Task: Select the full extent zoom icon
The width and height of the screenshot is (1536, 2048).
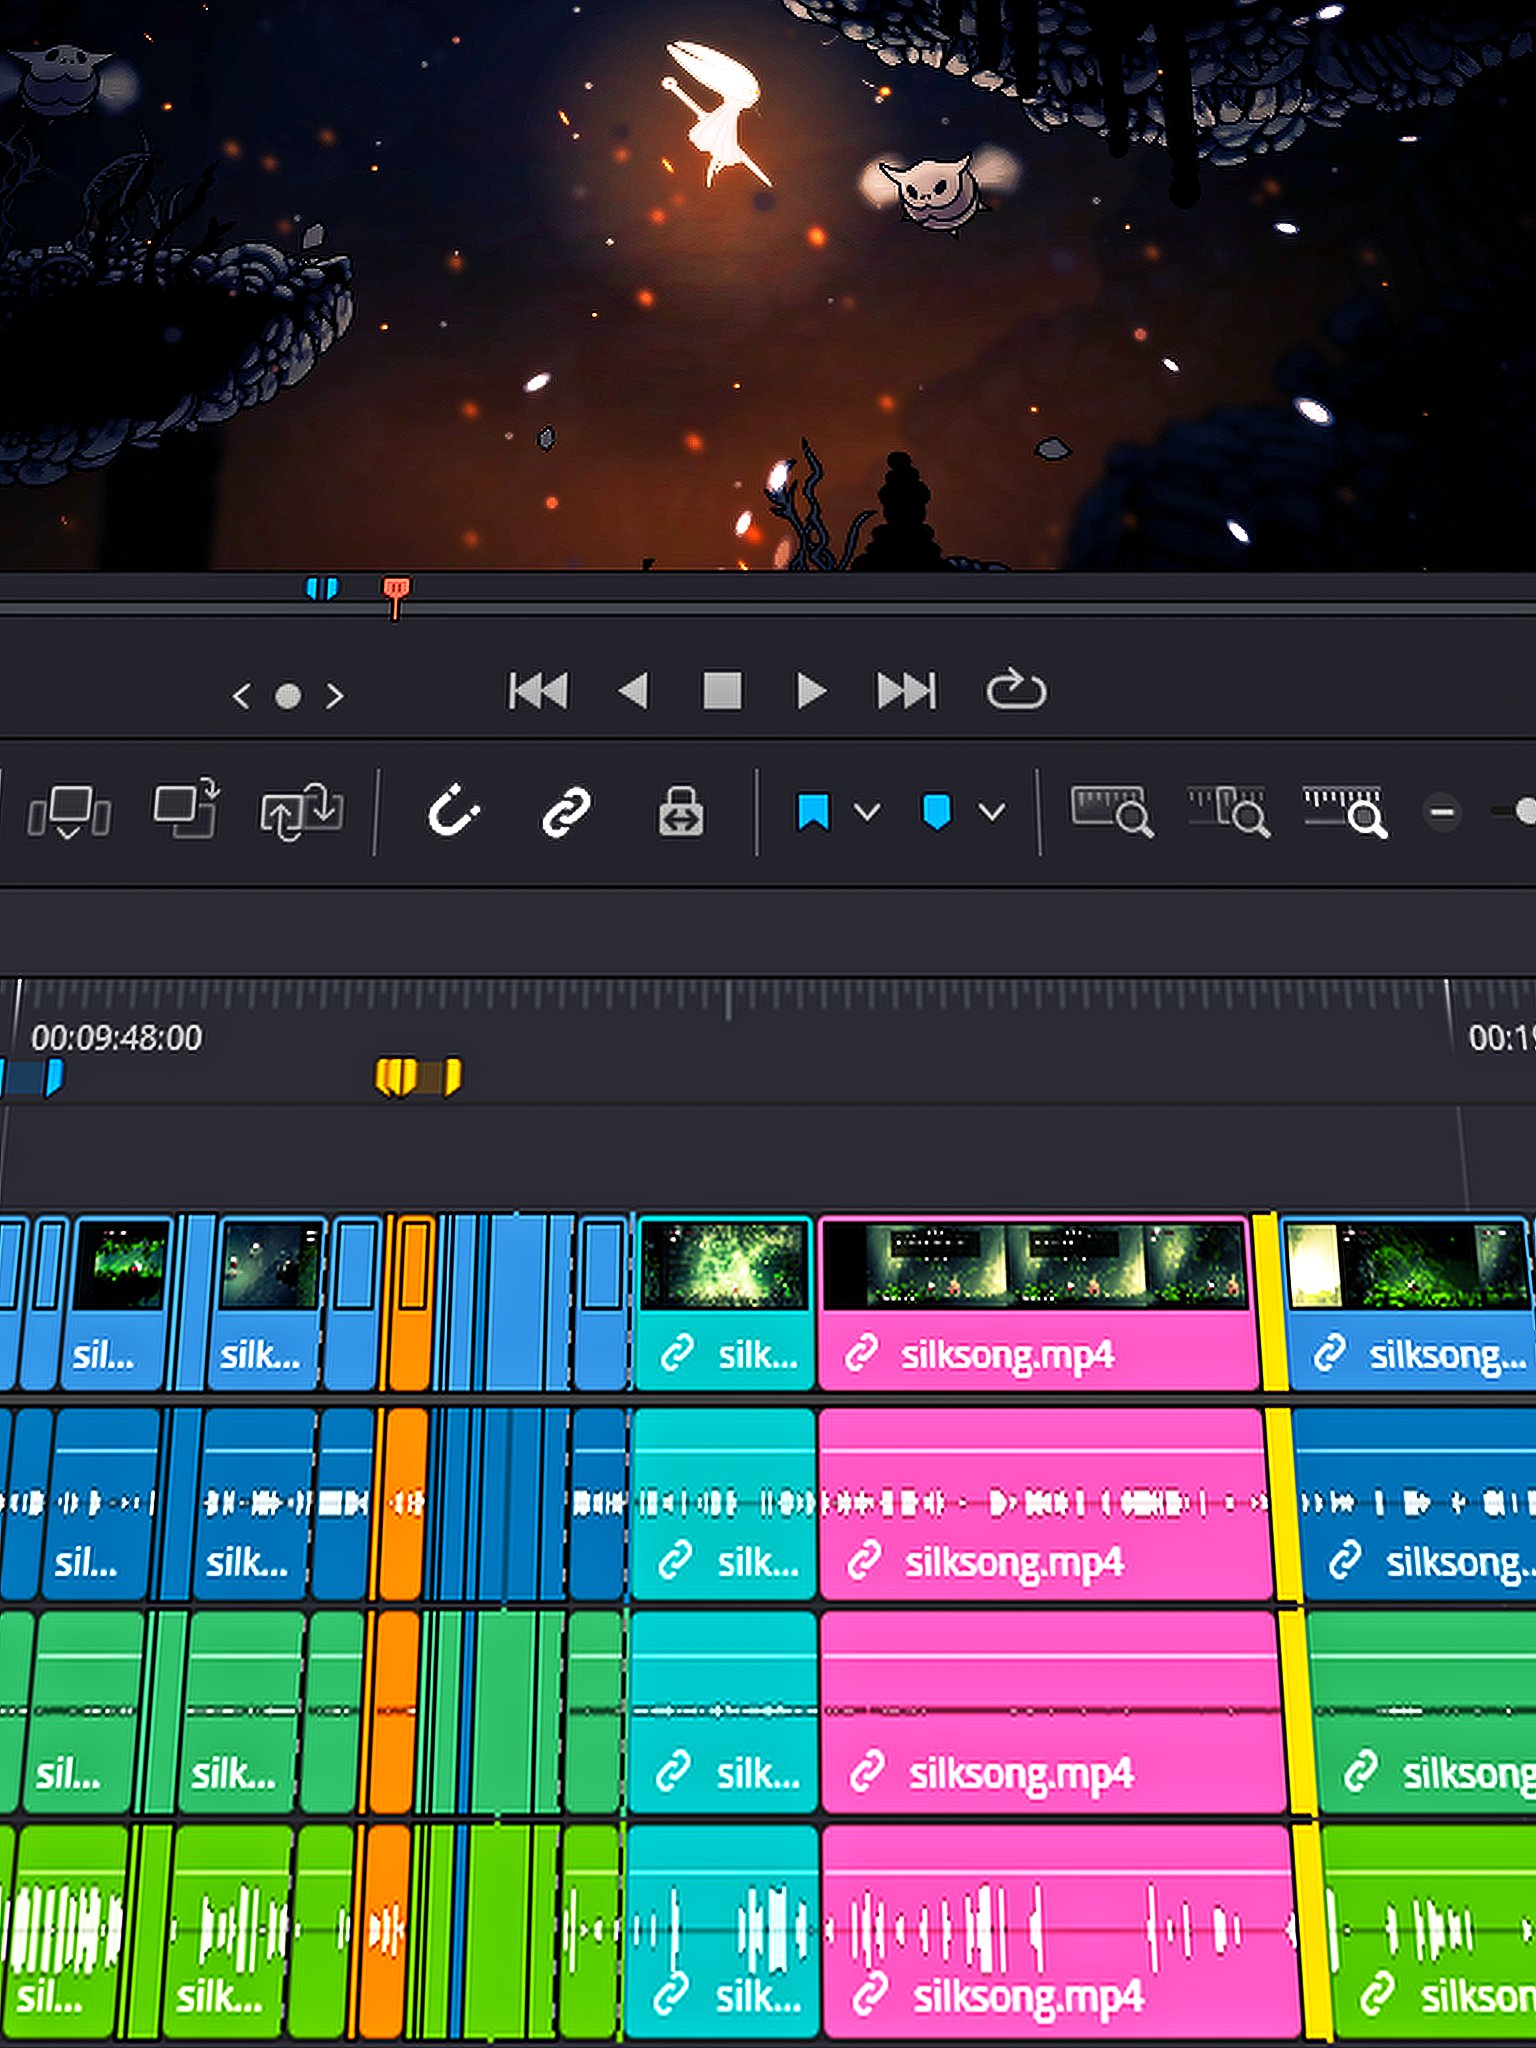Action: [x=1111, y=811]
